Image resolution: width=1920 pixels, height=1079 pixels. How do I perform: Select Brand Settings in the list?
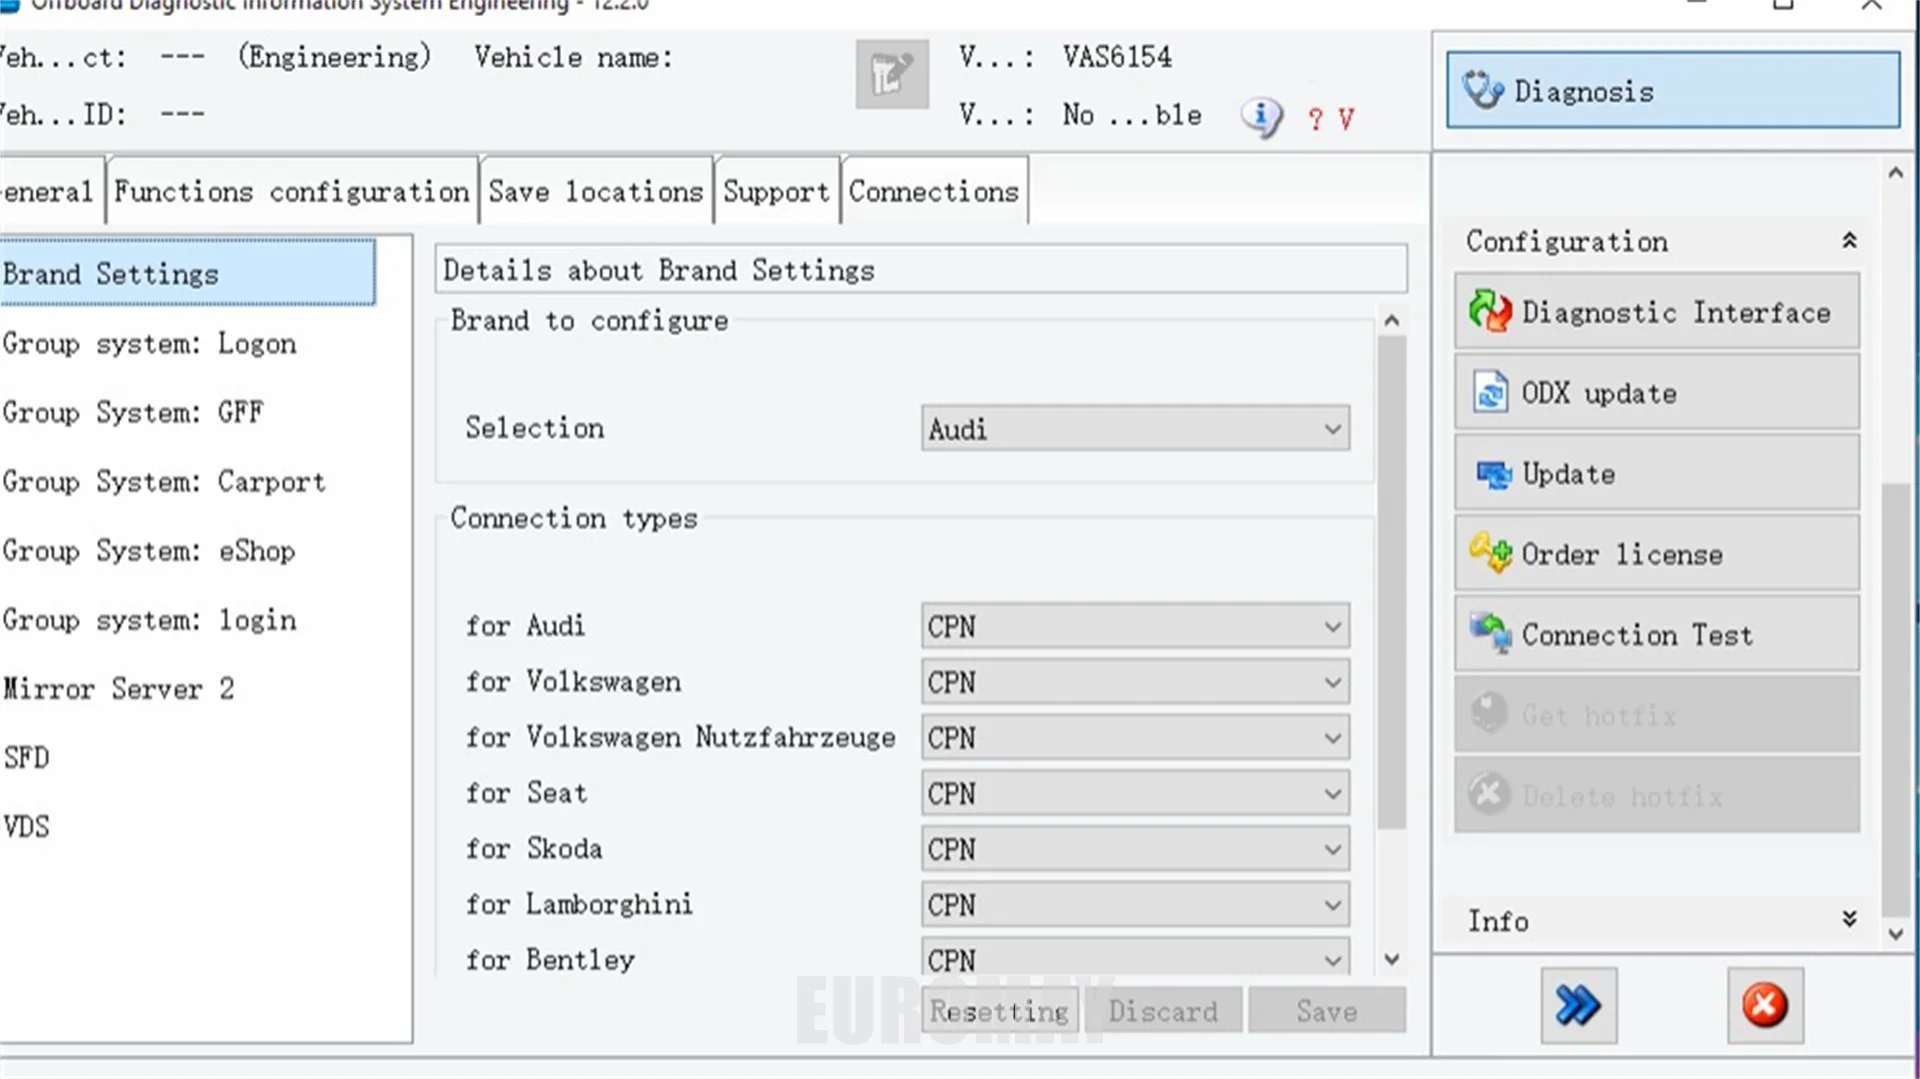click(188, 273)
